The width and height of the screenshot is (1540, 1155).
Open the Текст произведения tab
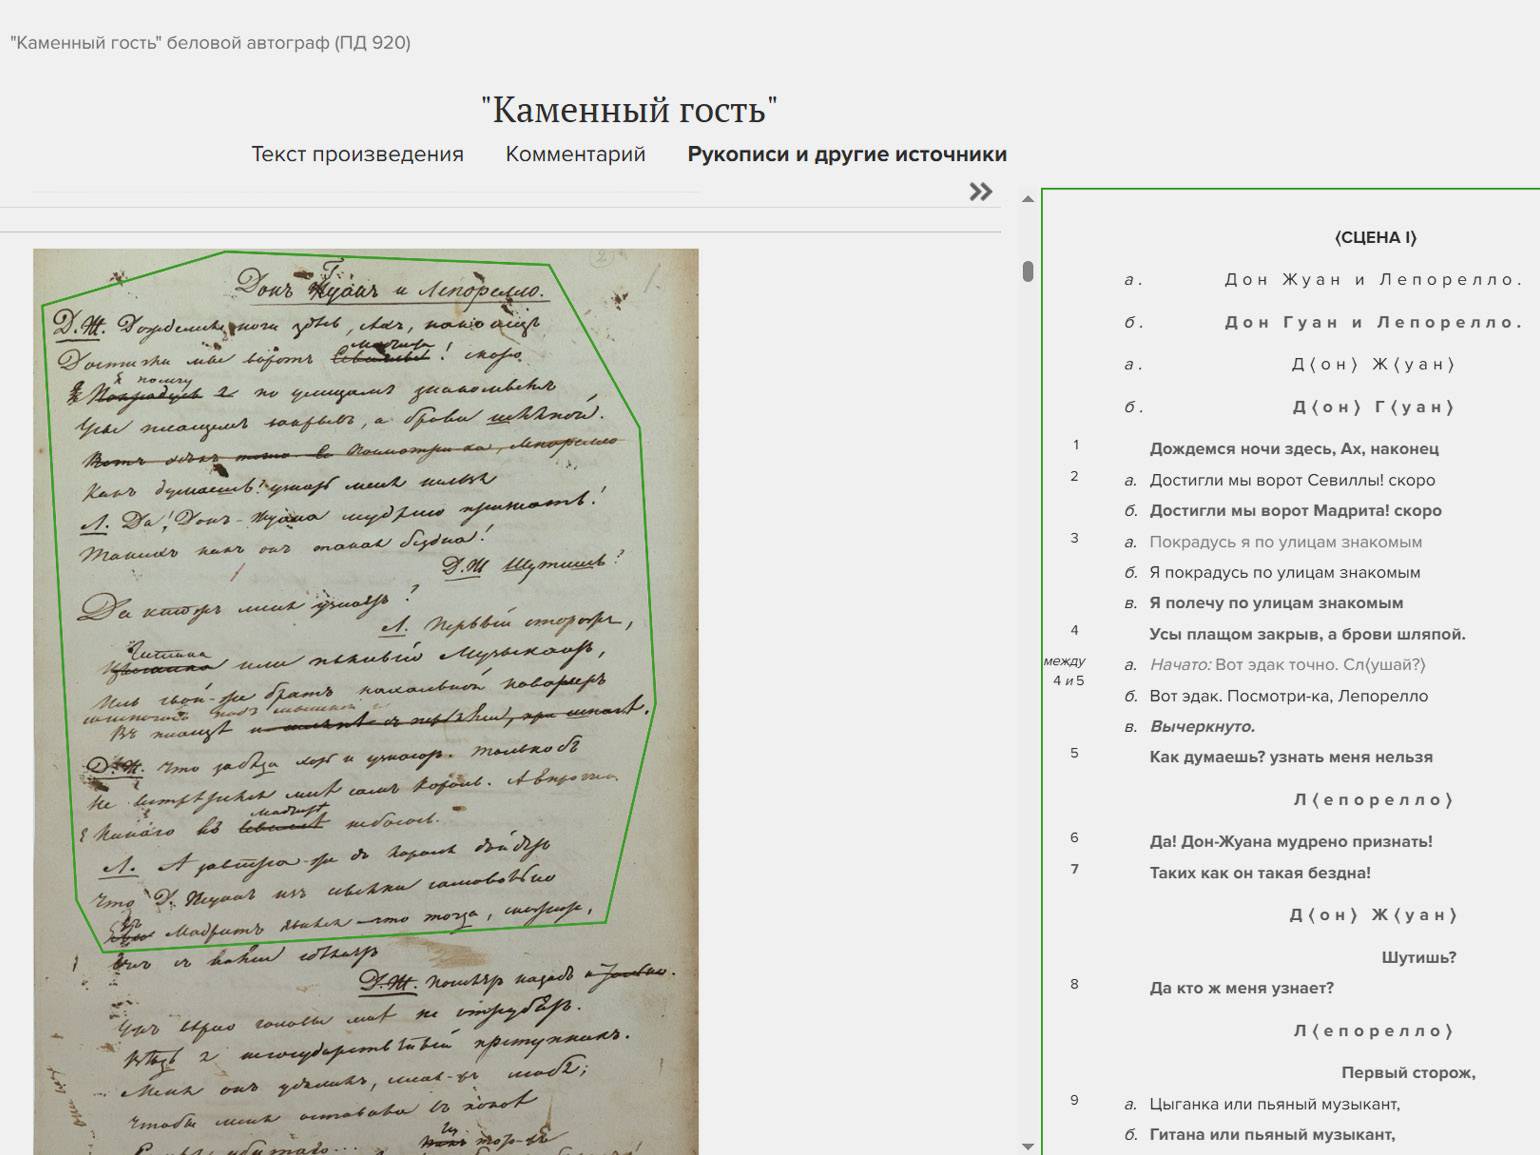coord(357,154)
